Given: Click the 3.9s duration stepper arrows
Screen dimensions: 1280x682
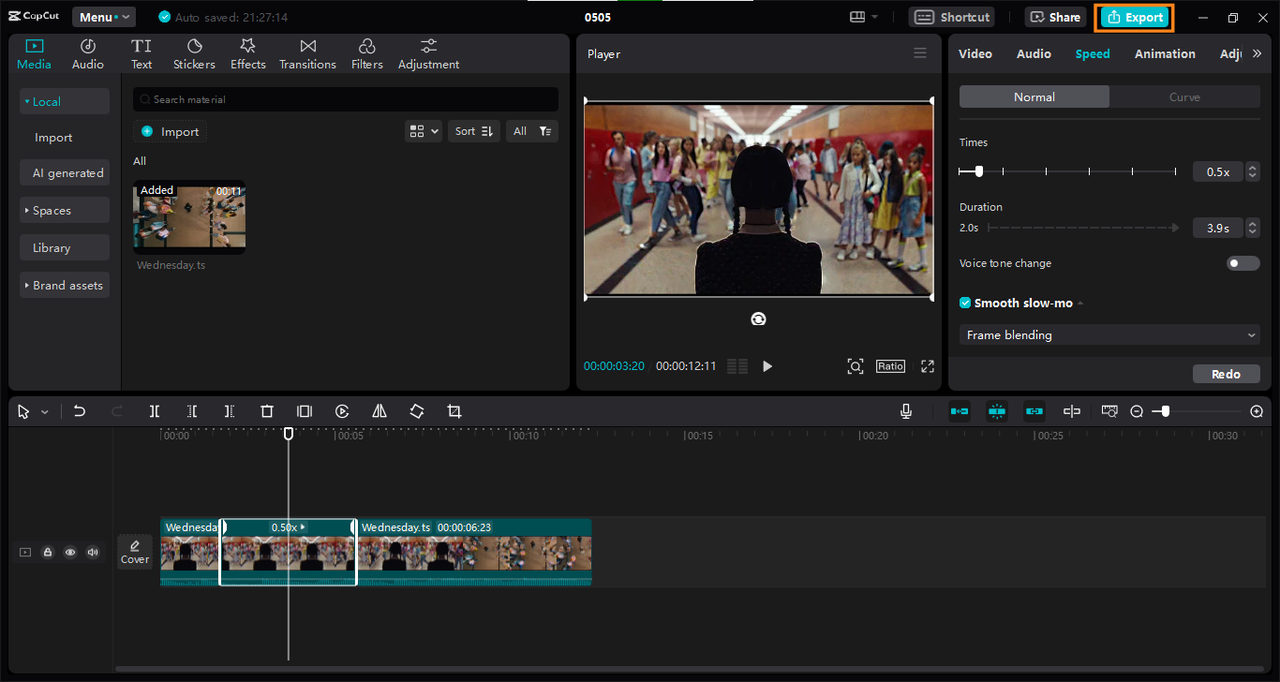Looking at the screenshot, I should [1253, 228].
